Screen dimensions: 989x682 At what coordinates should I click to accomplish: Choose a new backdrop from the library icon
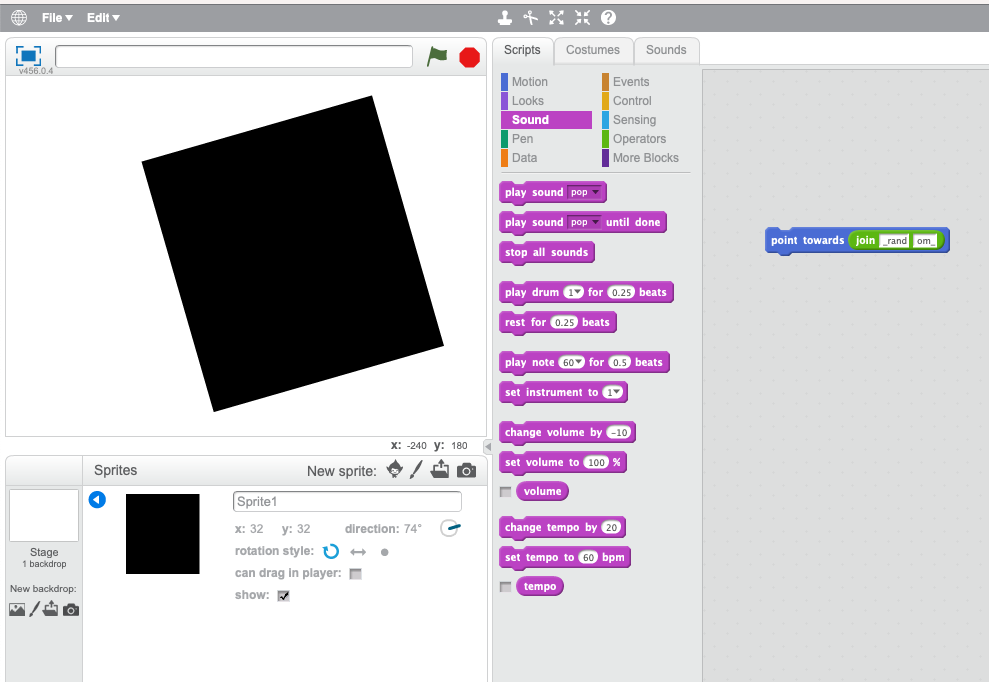point(17,609)
